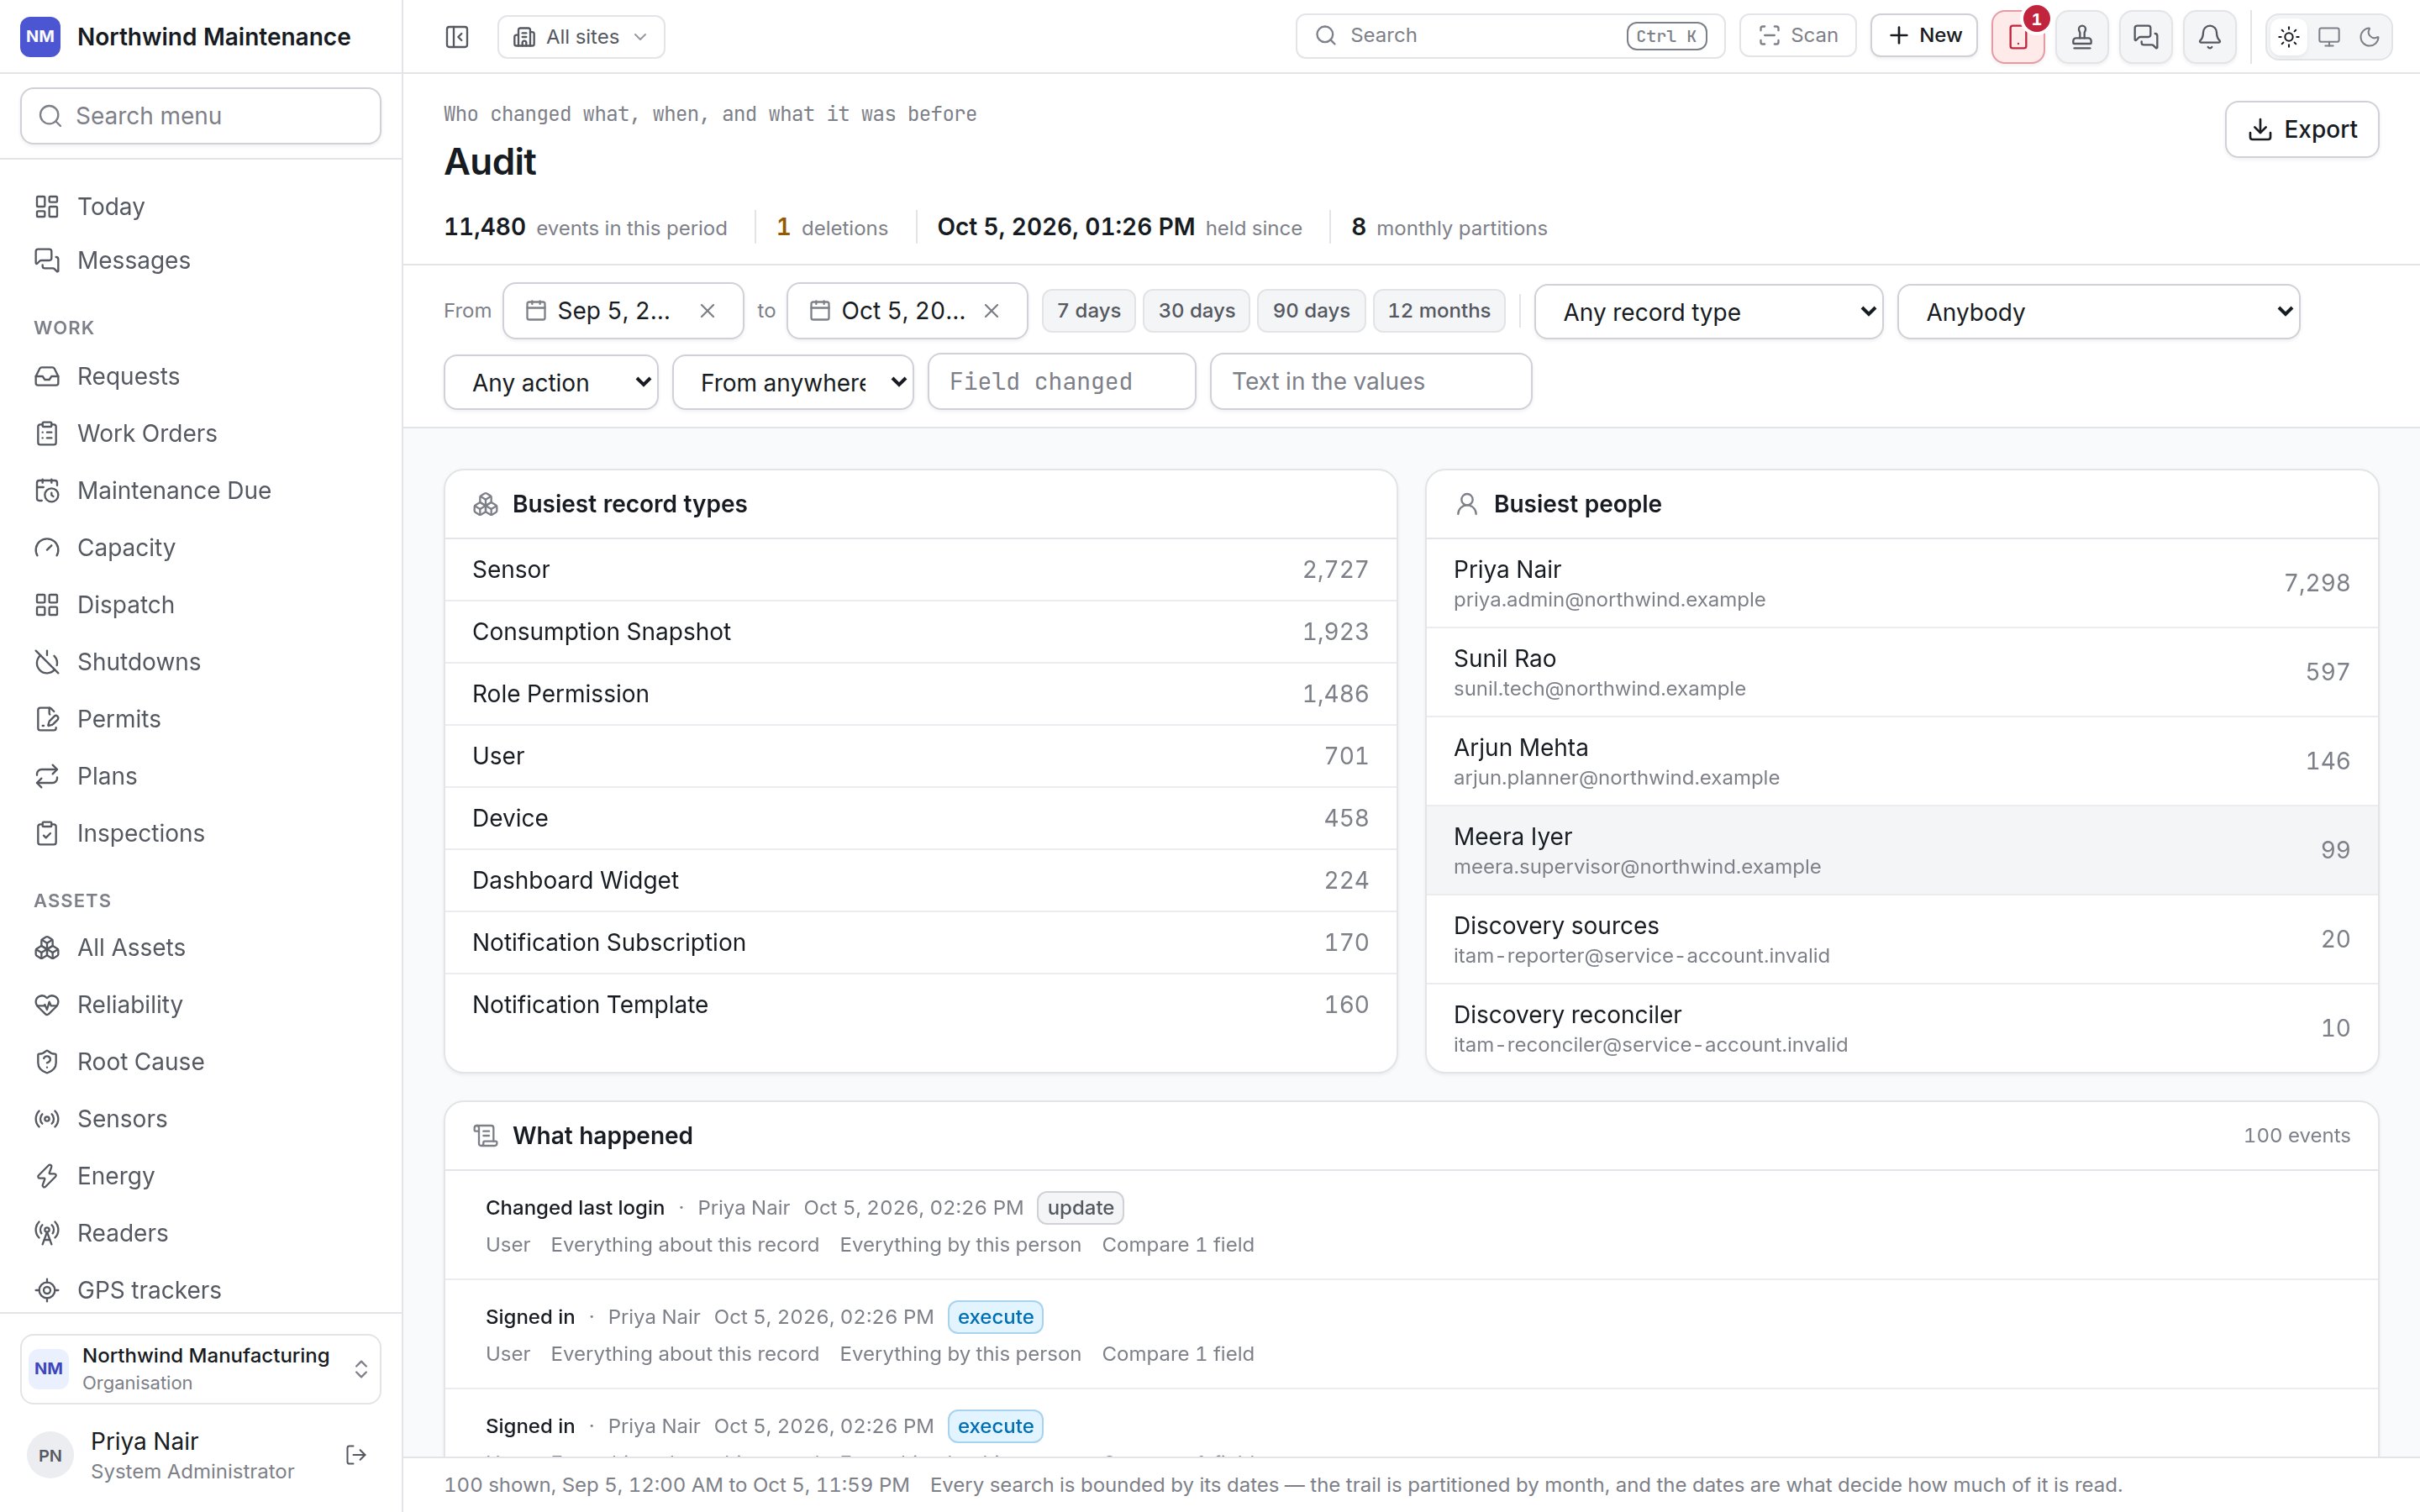The width and height of the screenshot is (2420, 1512).
Task: Select the Meera Iyer person row
Action: point(1901,850)
